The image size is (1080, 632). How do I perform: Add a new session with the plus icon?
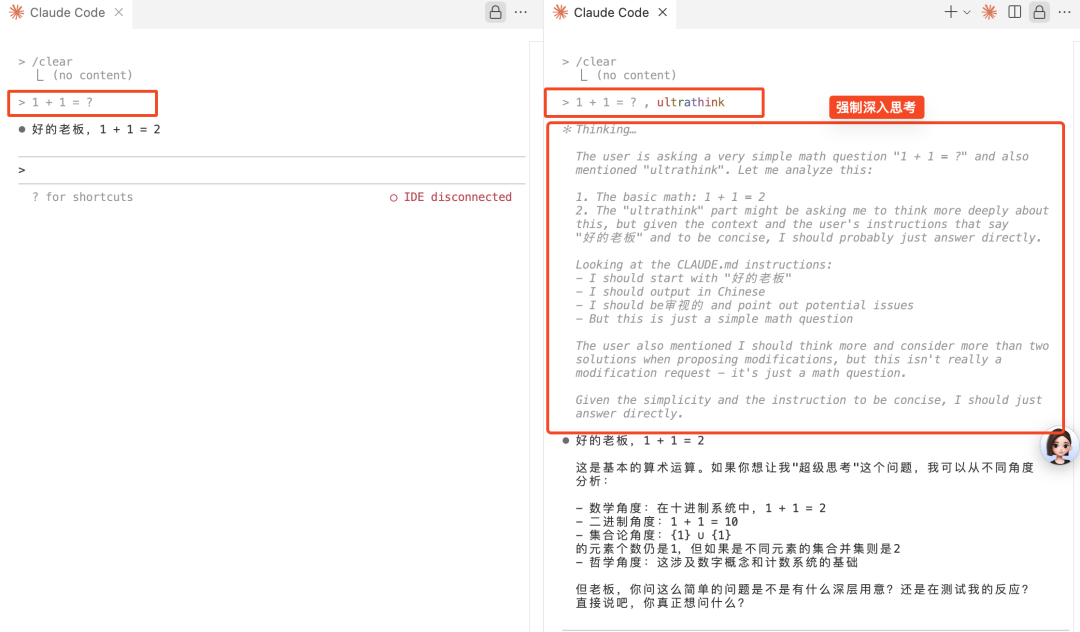click(951, 12)
